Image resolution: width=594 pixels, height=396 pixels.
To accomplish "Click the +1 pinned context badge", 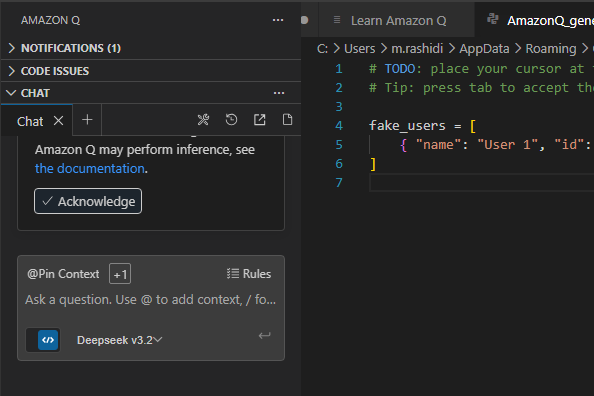I will point(120,274).
